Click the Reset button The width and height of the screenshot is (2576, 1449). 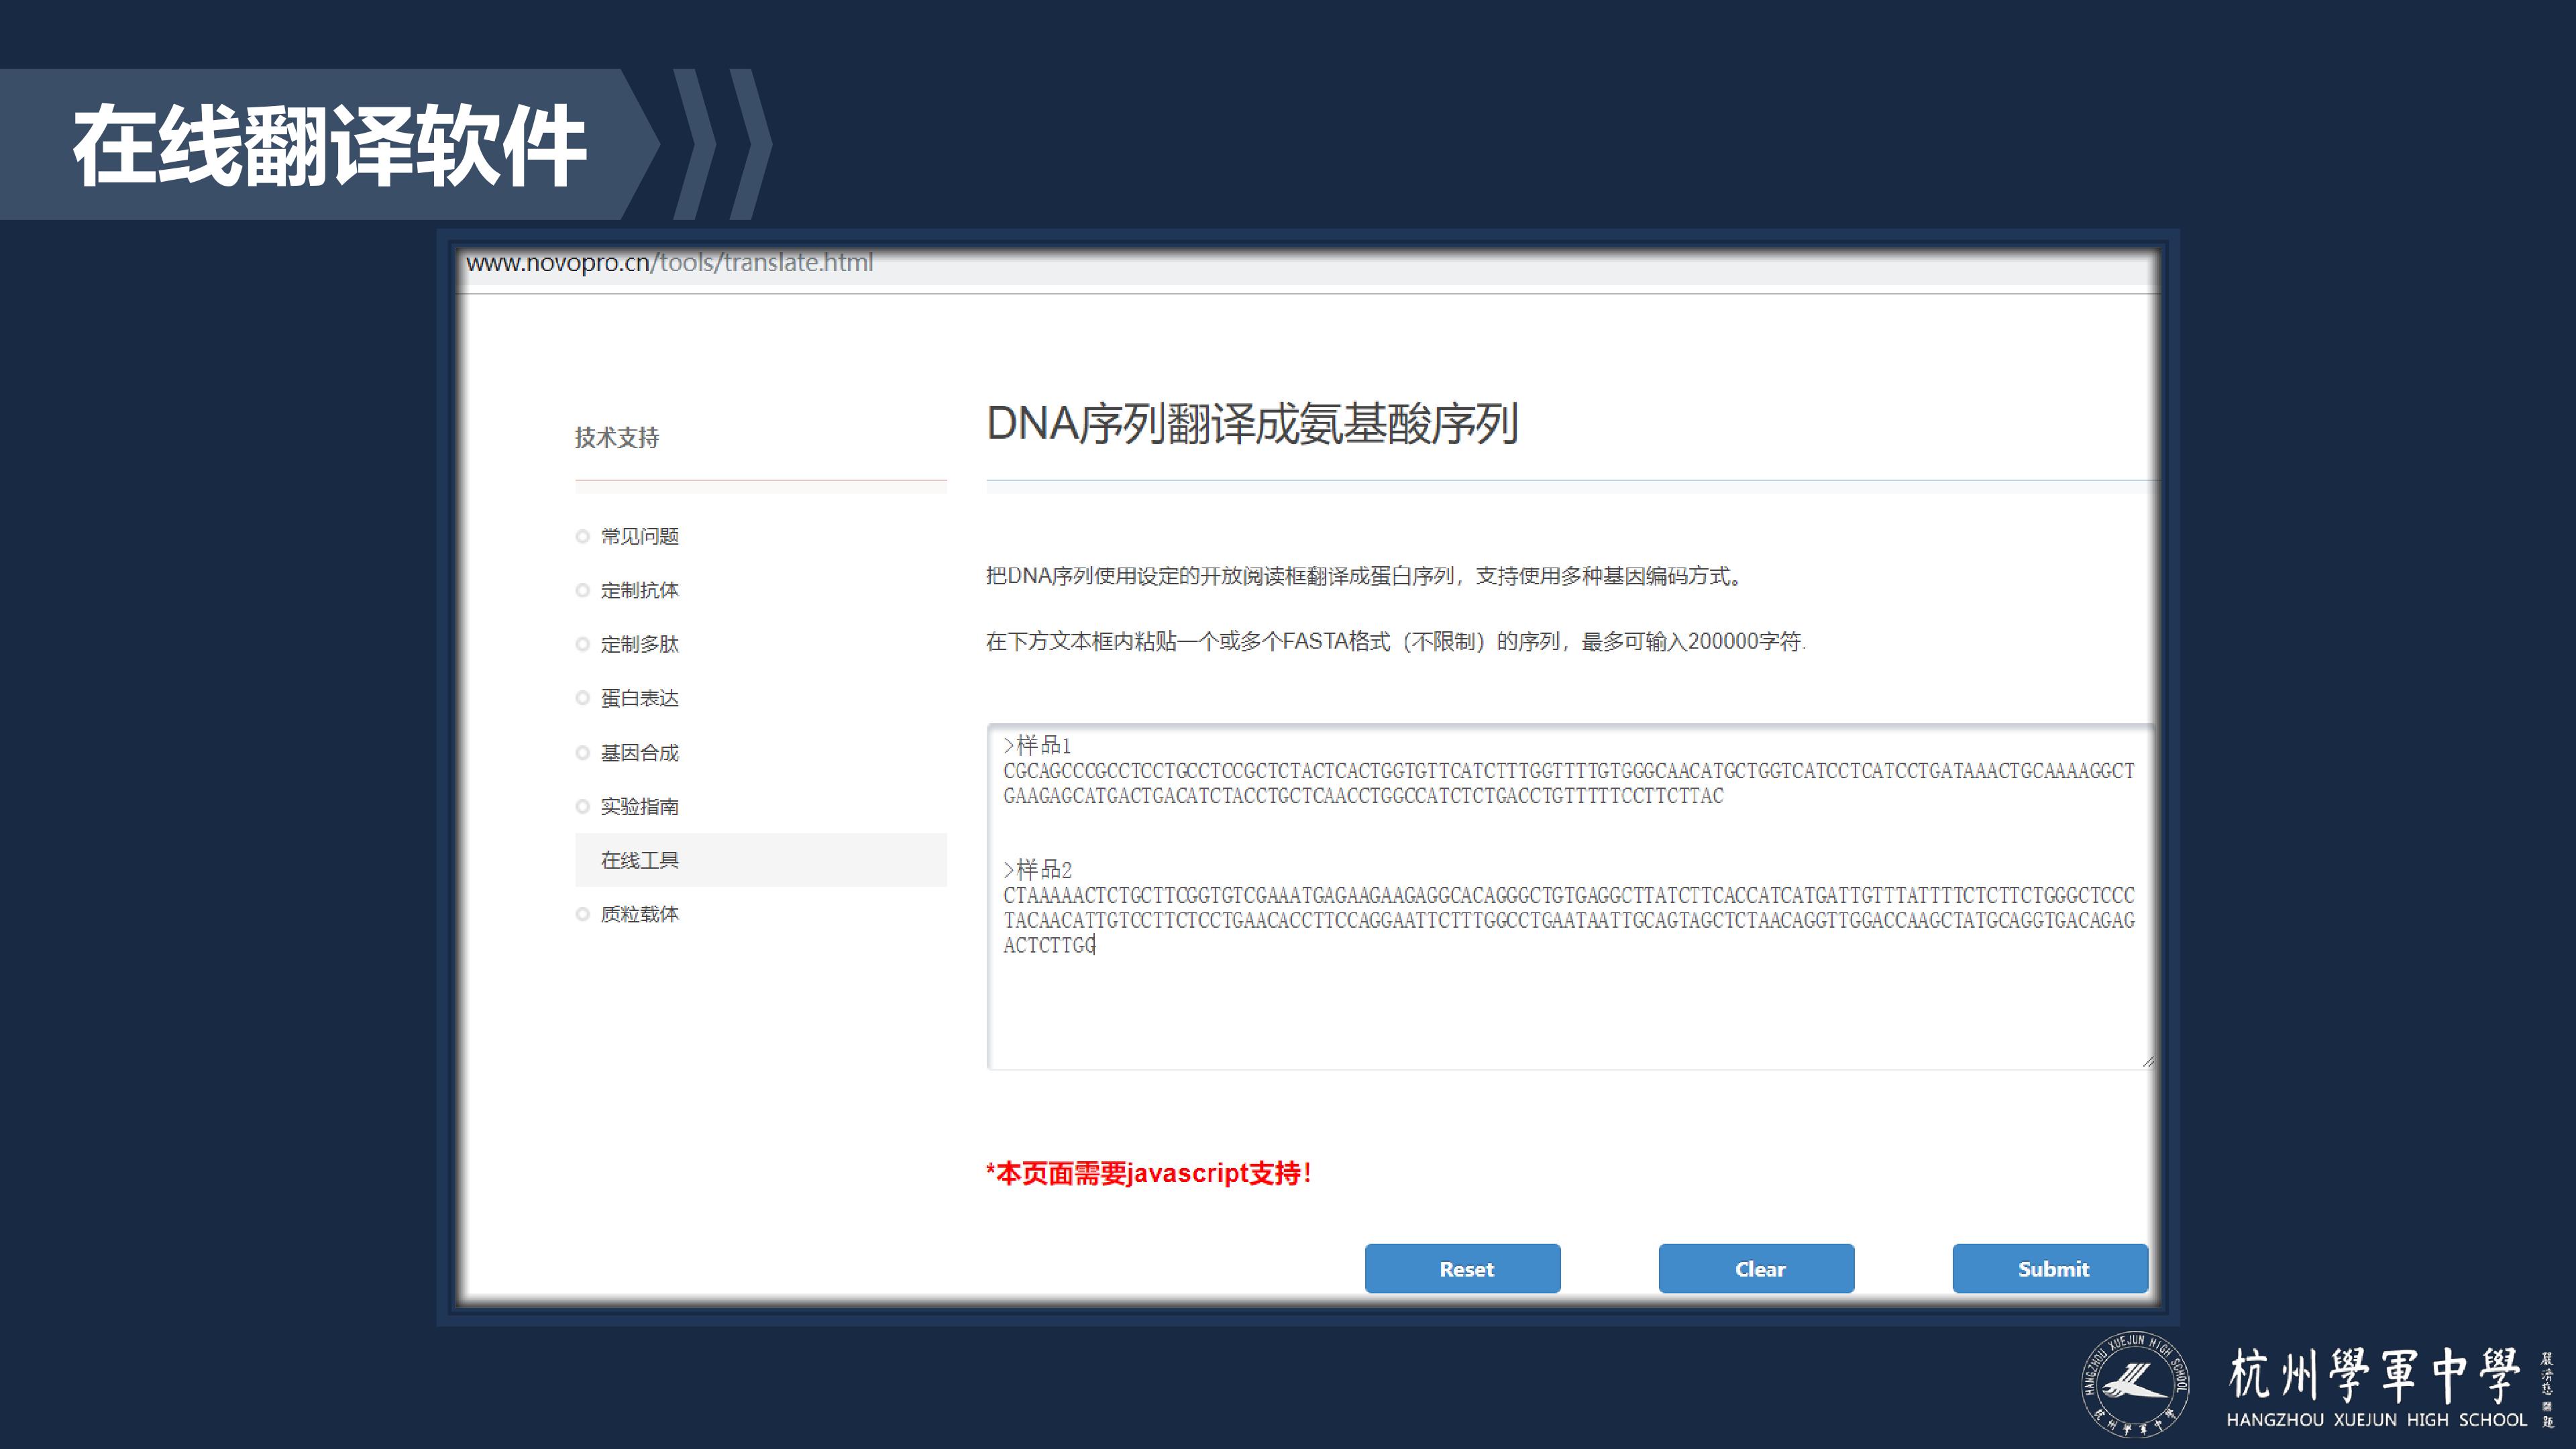pyautogui.click(x=1462, y=1268)
